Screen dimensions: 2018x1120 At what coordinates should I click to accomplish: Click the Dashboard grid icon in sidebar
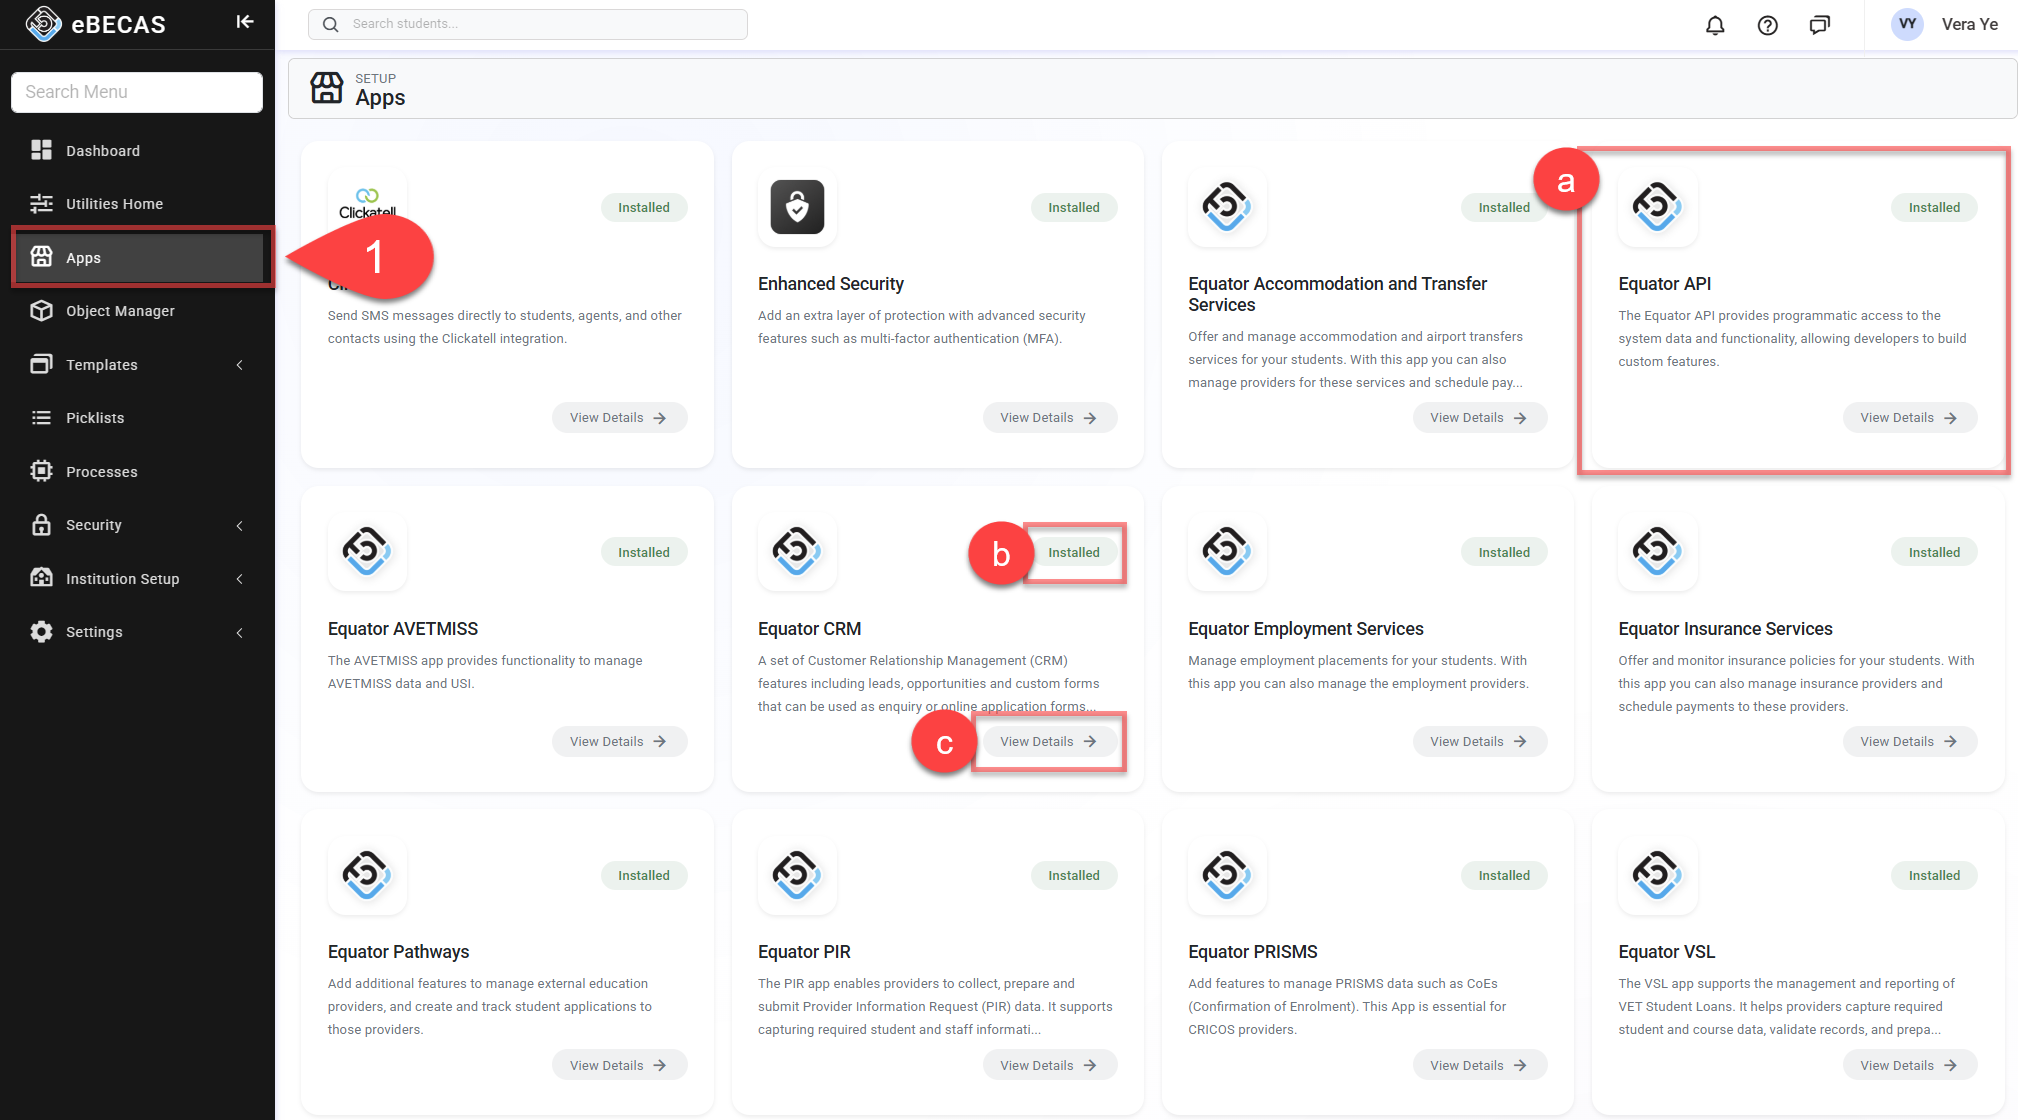[41, 150]
